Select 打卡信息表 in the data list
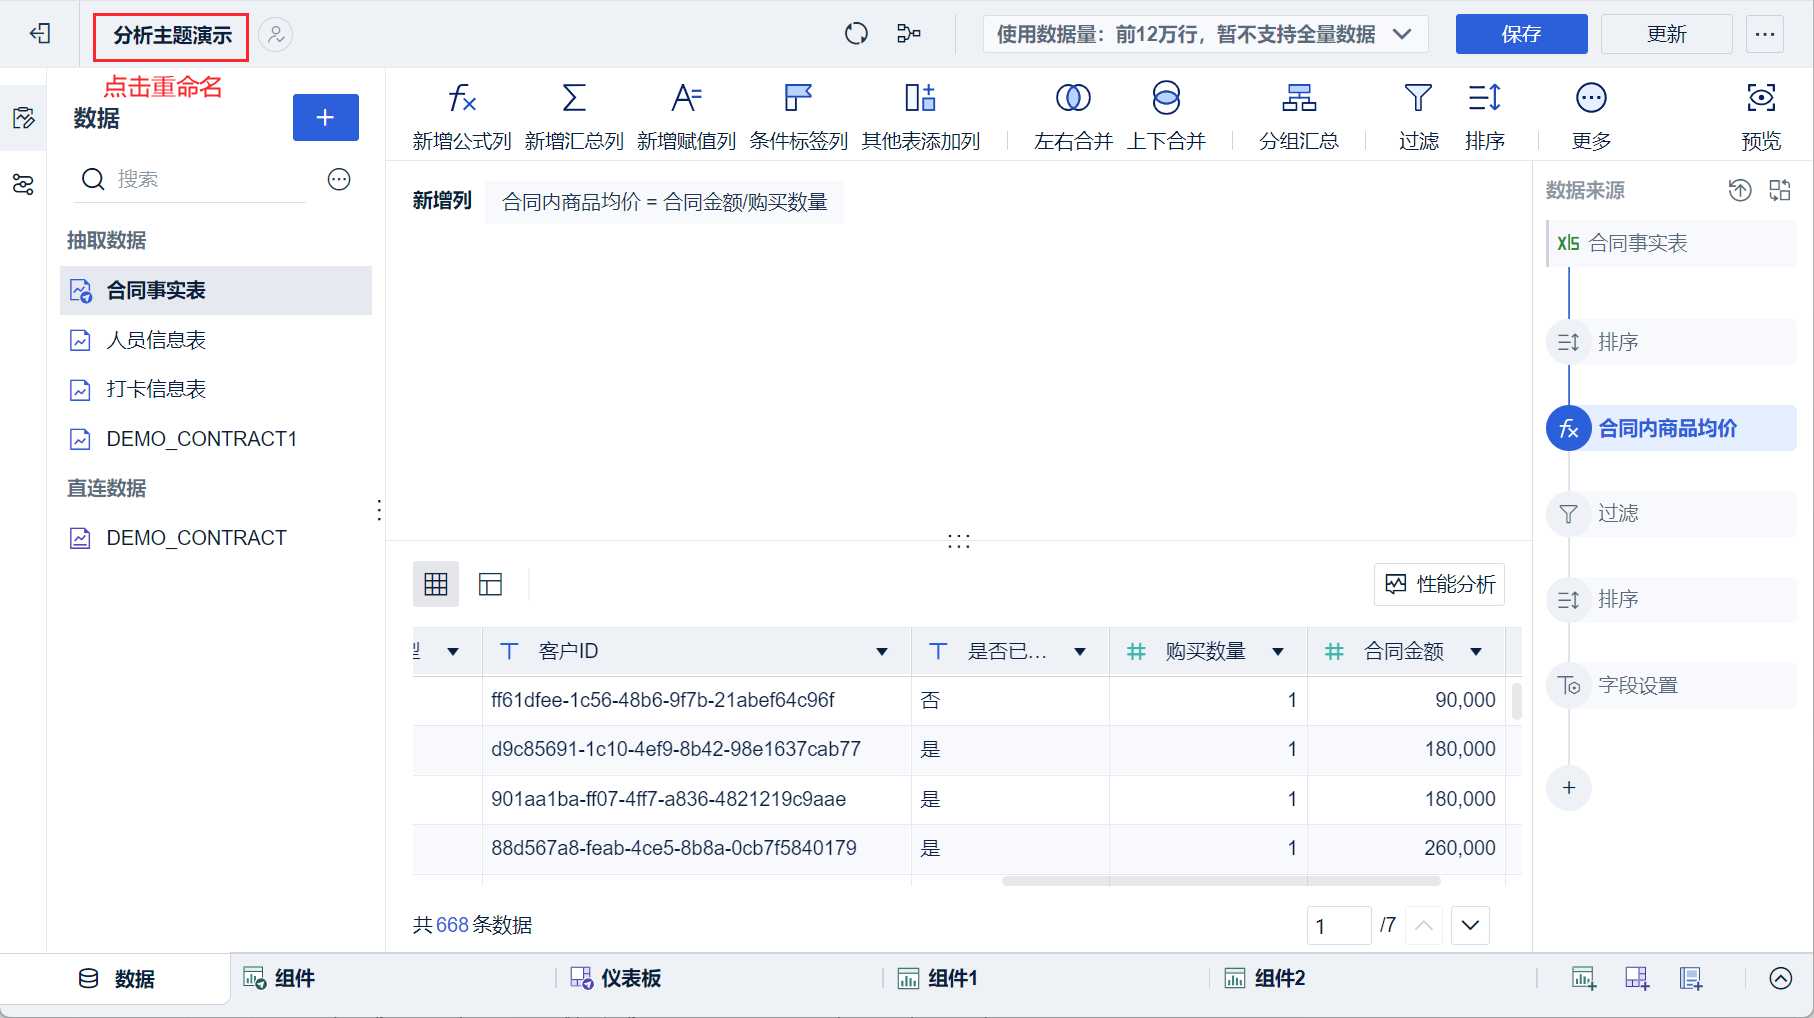Viewport: 1814px width, 1018px height. (x=216, y=389)
